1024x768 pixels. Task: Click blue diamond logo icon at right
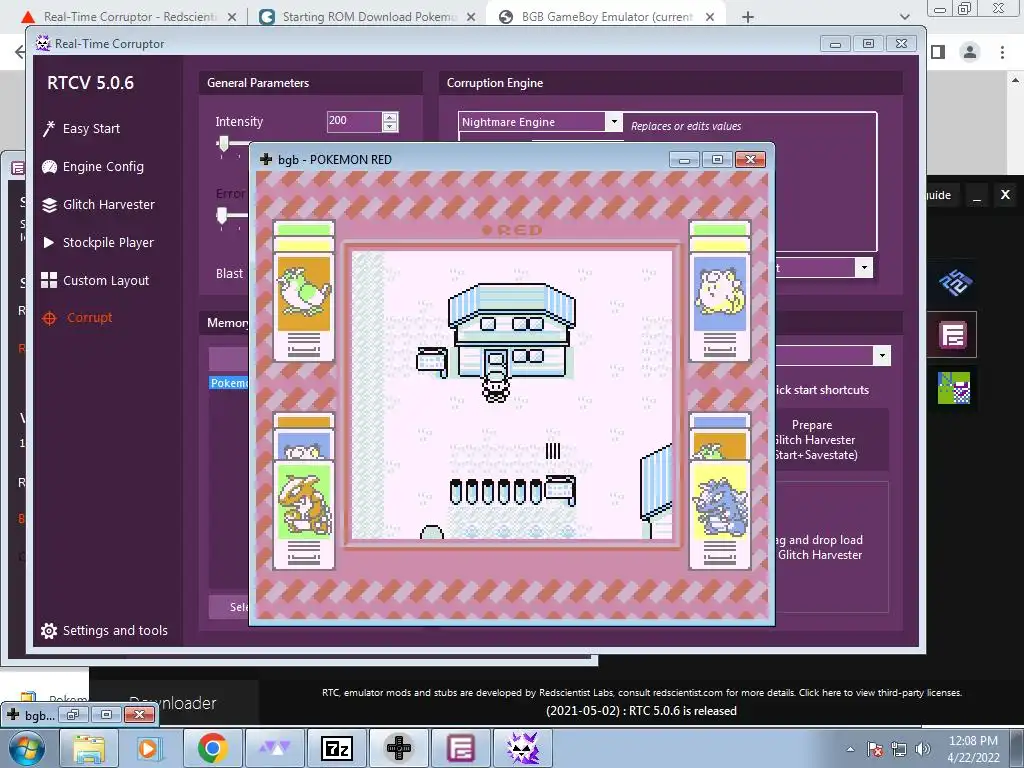955,282
